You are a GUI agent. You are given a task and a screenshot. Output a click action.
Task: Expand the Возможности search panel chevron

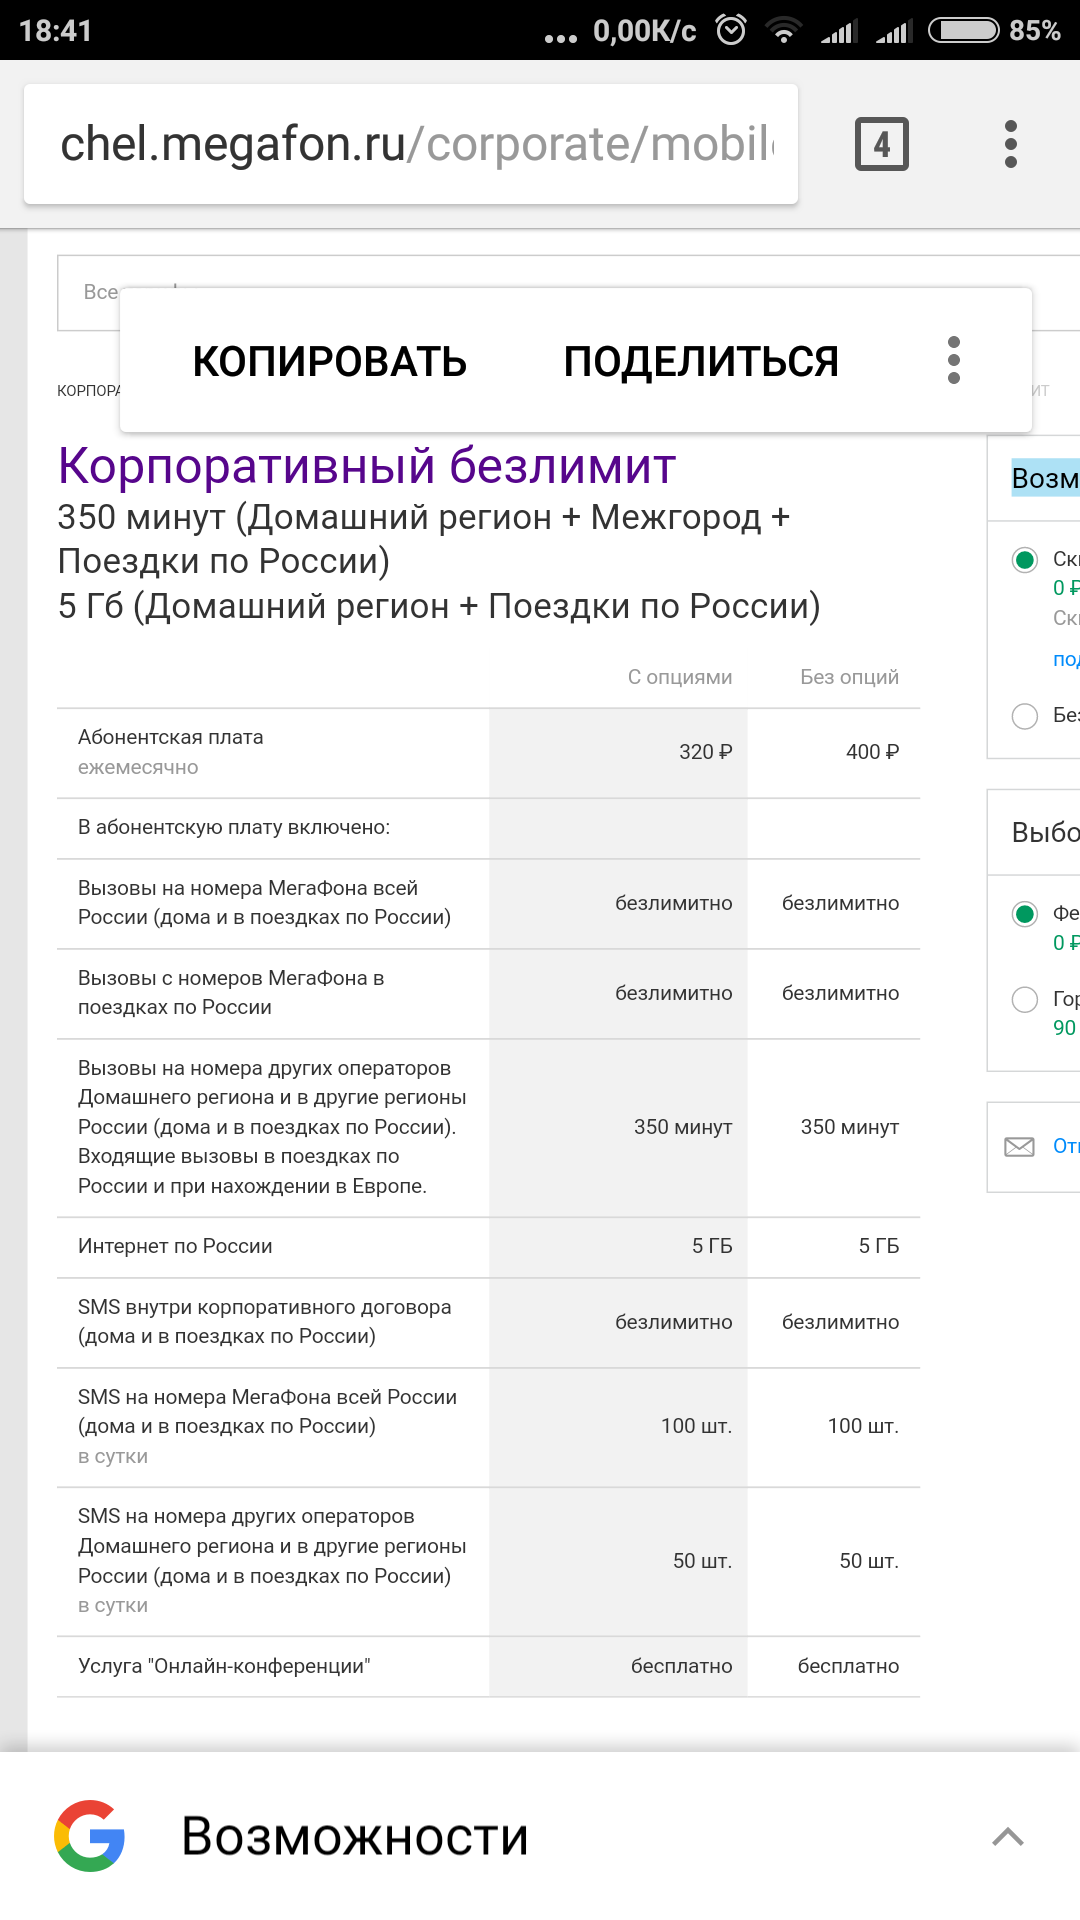click(x=1007, y=1836)
